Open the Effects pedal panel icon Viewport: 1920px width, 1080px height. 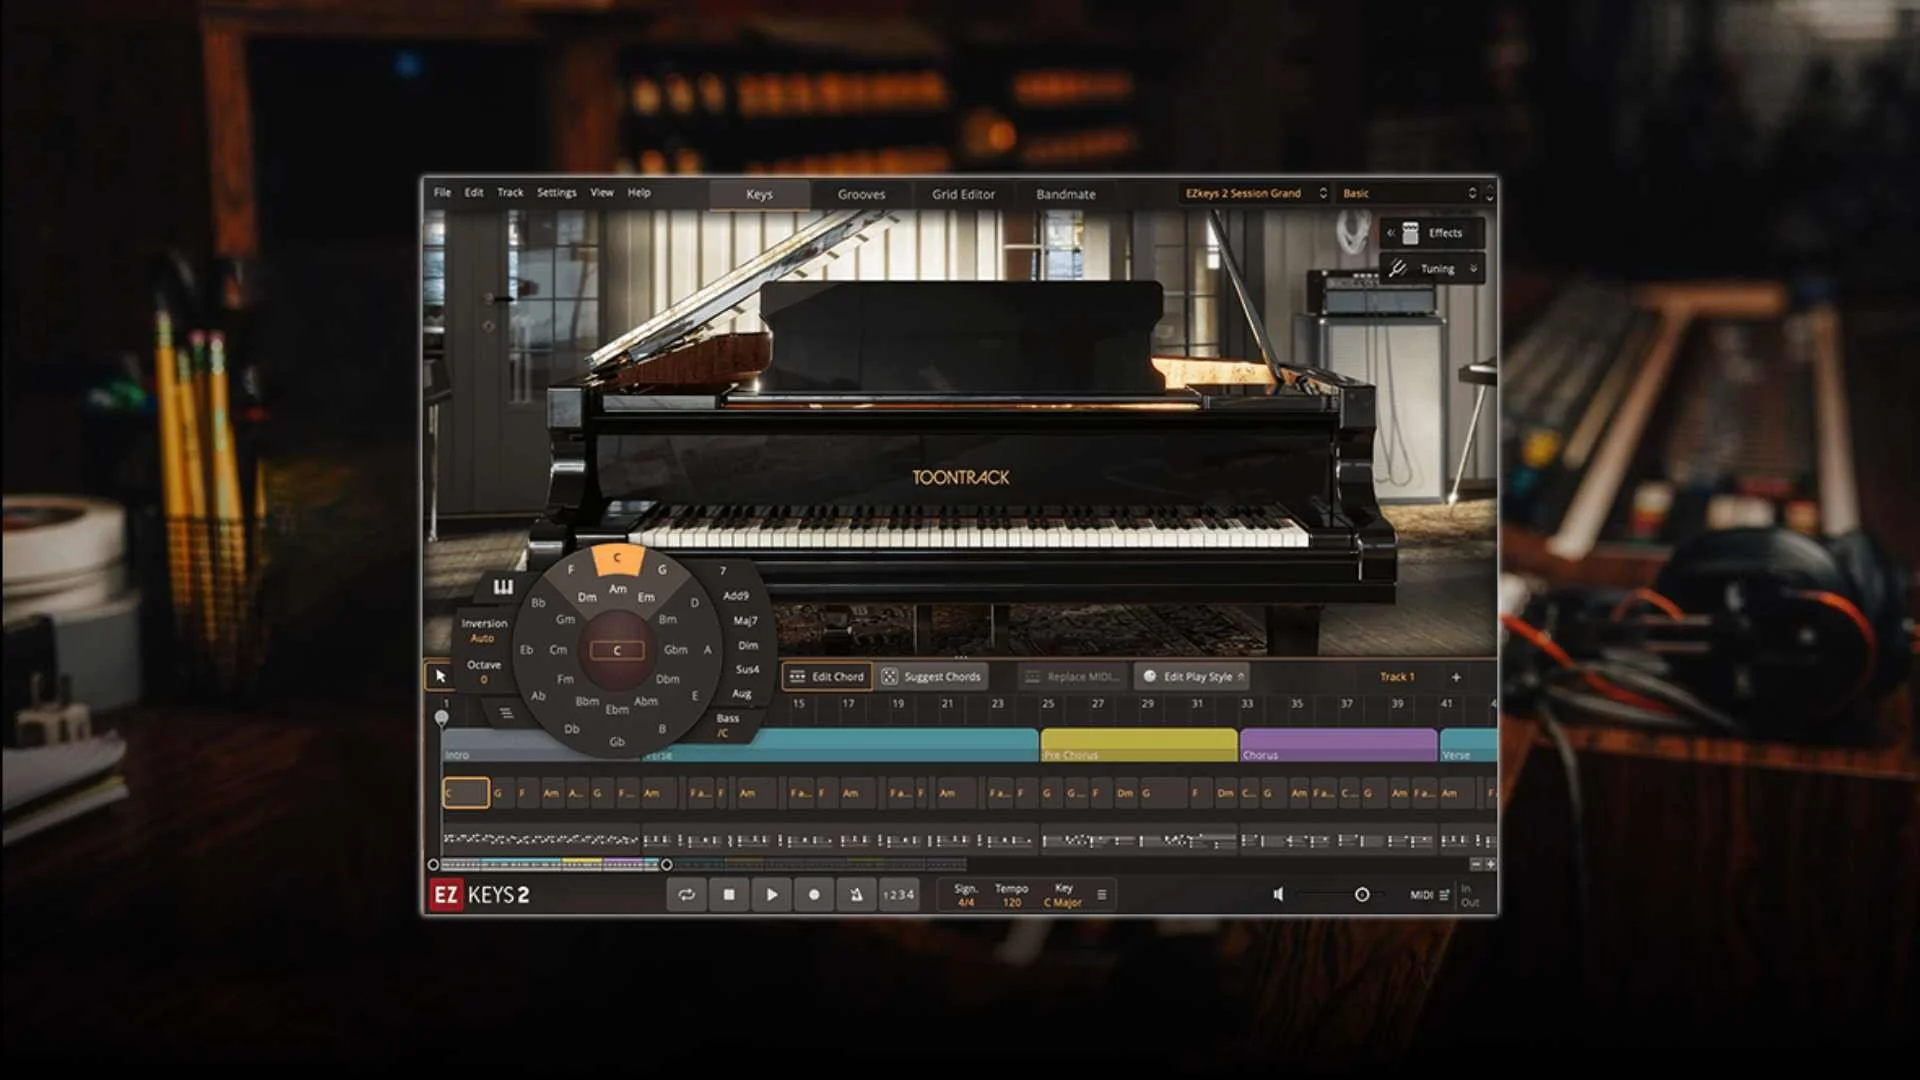coord(1411,233)
